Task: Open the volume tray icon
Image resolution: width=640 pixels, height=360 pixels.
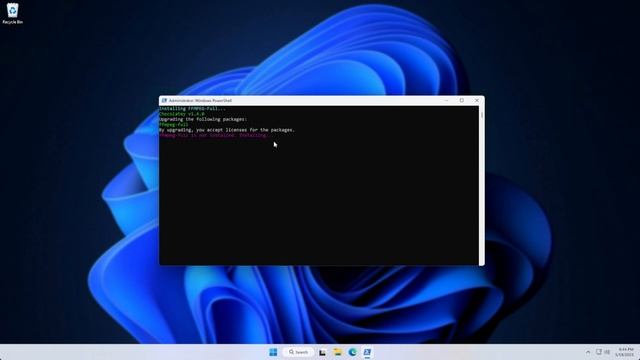Action: tap(607, 352)
